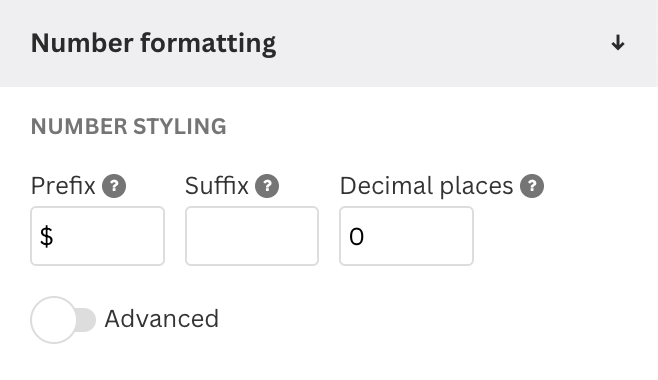Viewport: 658px width, 380px height.
Task: Click into the Decimal places field
Action: [406, 236]
